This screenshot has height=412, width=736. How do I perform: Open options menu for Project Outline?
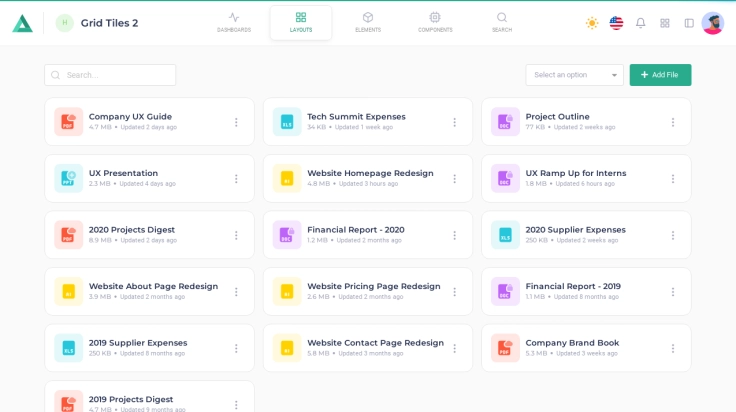(673, 122)
